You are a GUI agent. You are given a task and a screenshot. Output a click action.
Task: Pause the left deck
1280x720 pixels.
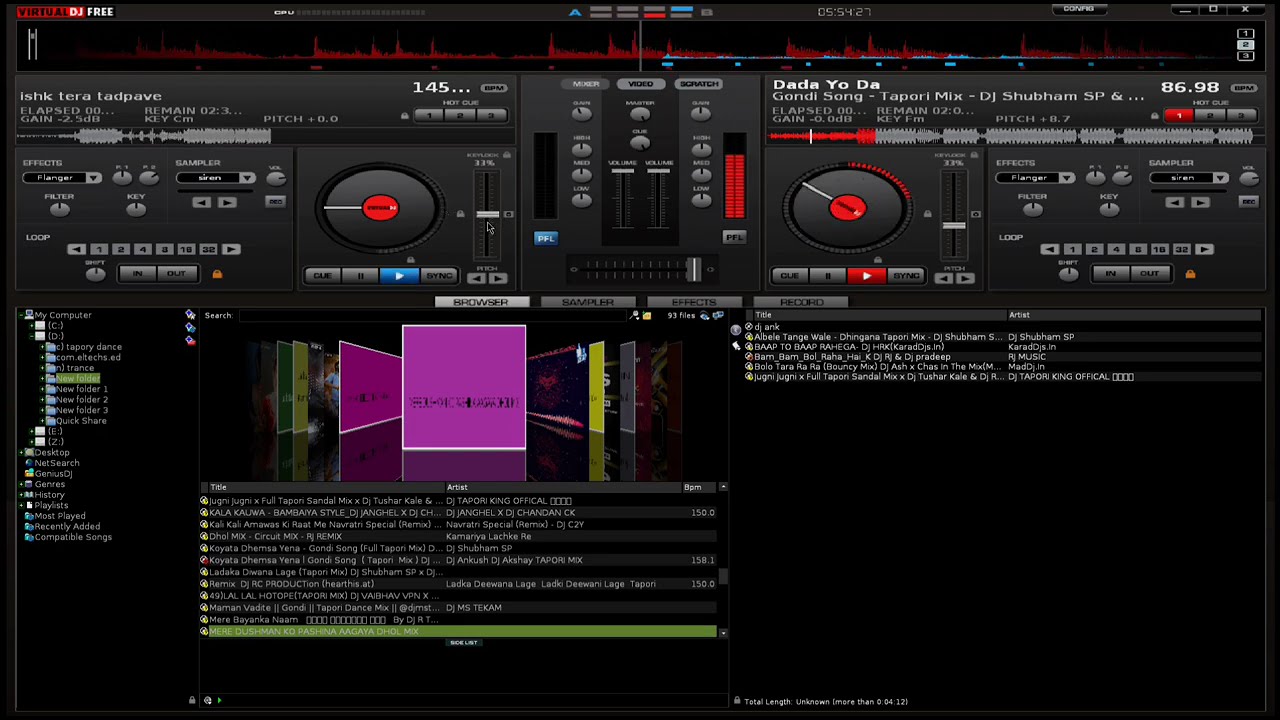[360, 276]
